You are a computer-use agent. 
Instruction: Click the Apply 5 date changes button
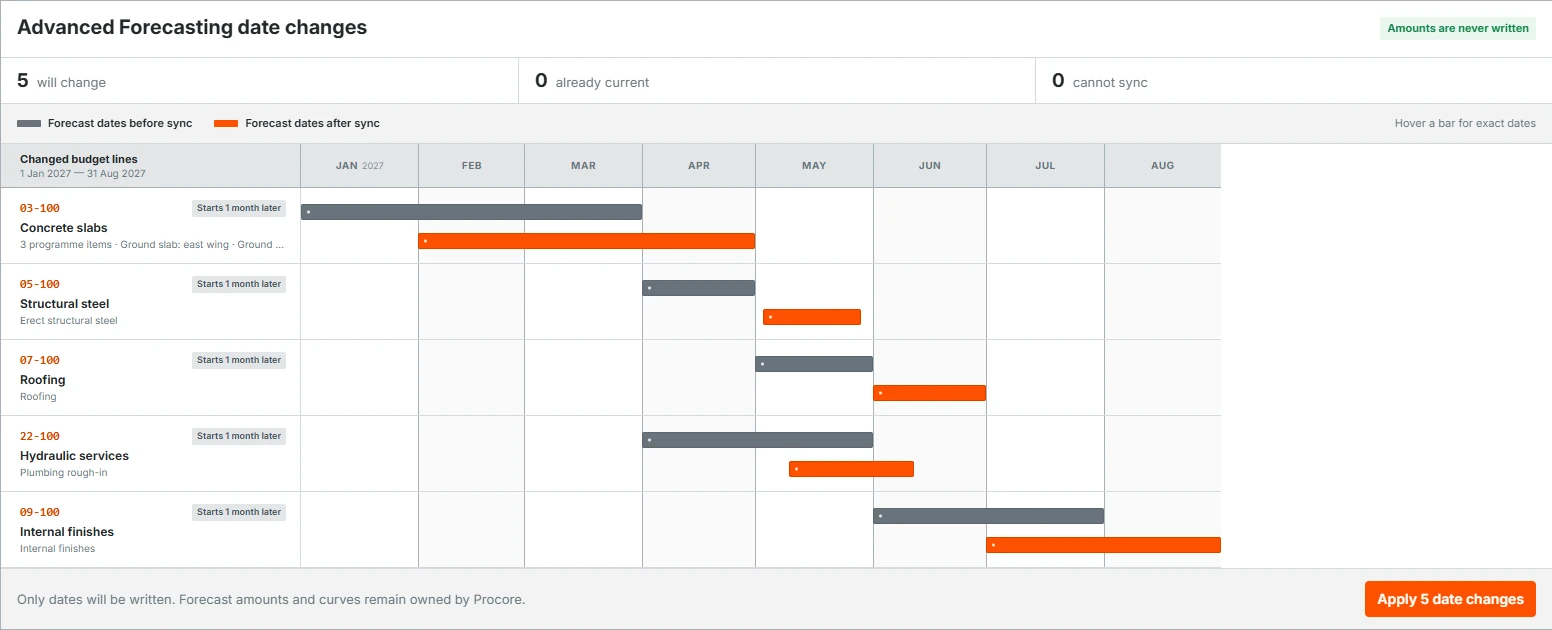[x=1450, y=599]
